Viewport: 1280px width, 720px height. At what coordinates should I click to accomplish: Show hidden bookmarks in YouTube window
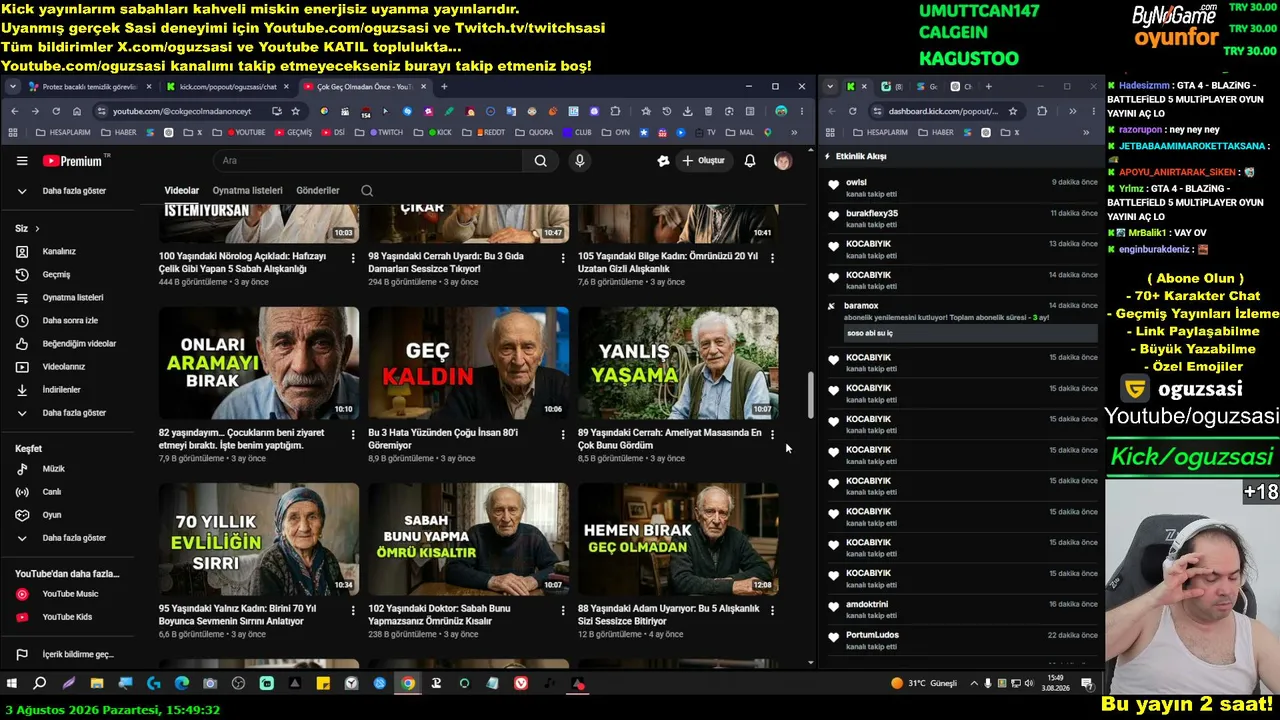[794, 132]
